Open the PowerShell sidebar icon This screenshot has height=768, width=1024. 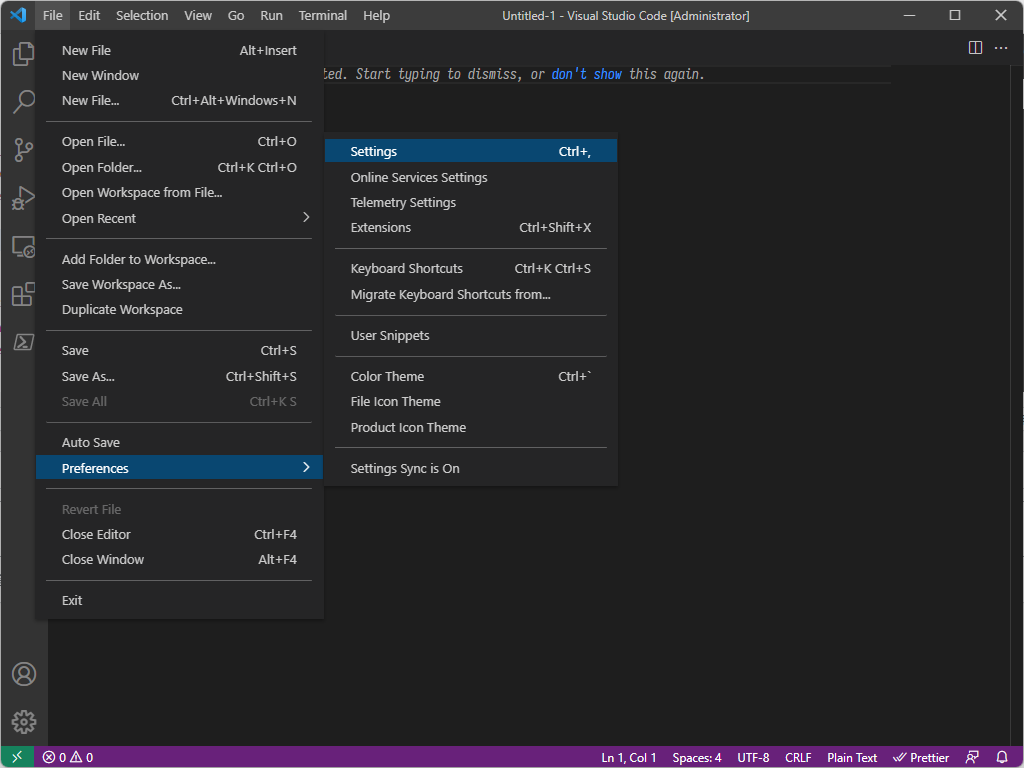24,342
